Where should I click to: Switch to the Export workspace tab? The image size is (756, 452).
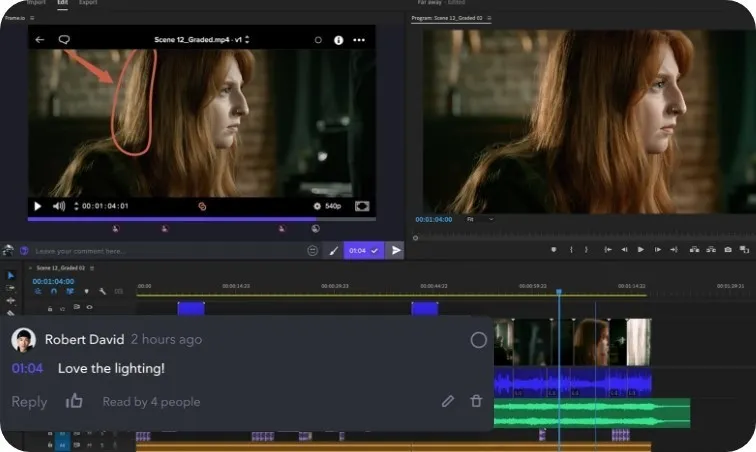(x=88, y=2)
